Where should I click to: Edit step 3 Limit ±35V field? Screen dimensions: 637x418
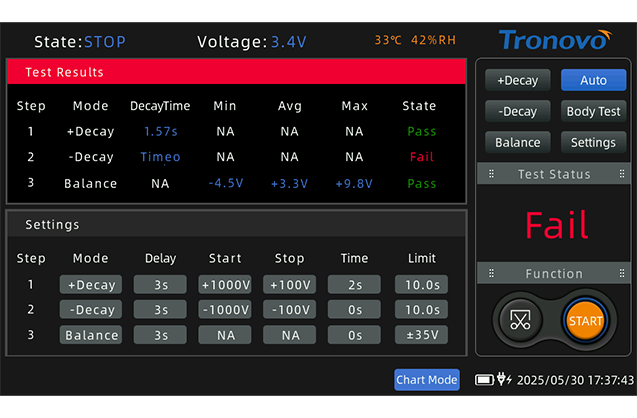421,335
